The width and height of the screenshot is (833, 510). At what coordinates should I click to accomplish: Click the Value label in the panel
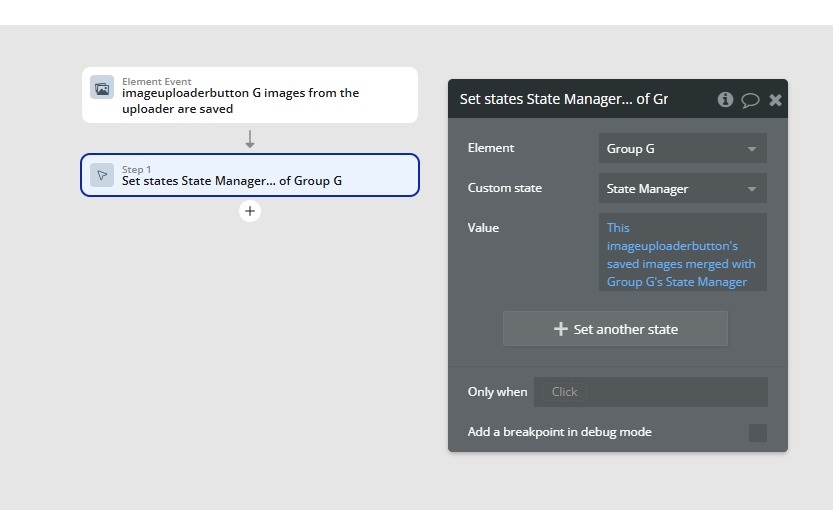tap(483, 228)
